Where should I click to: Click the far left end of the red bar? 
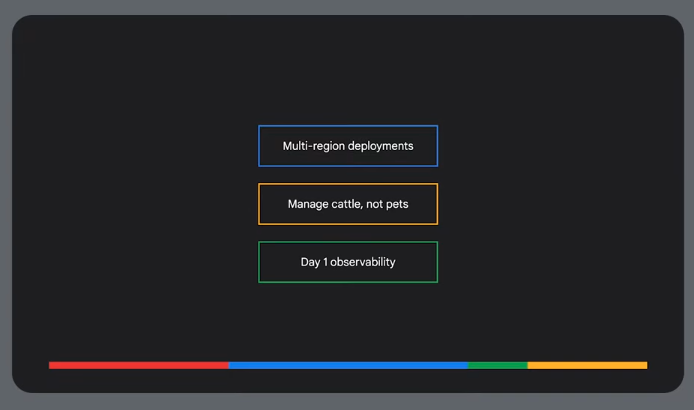(51, 365)
